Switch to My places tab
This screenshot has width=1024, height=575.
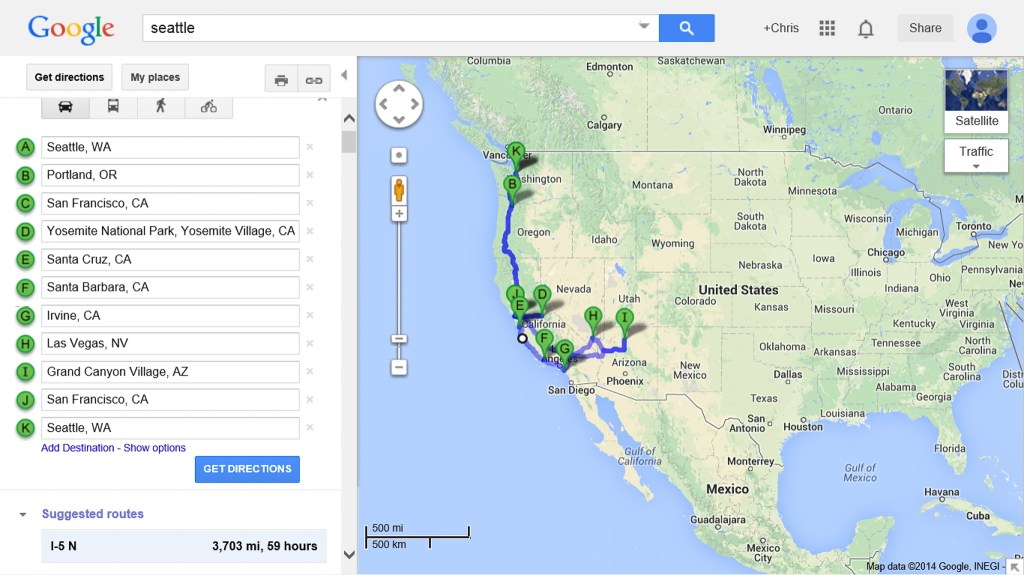coord(155,77)
